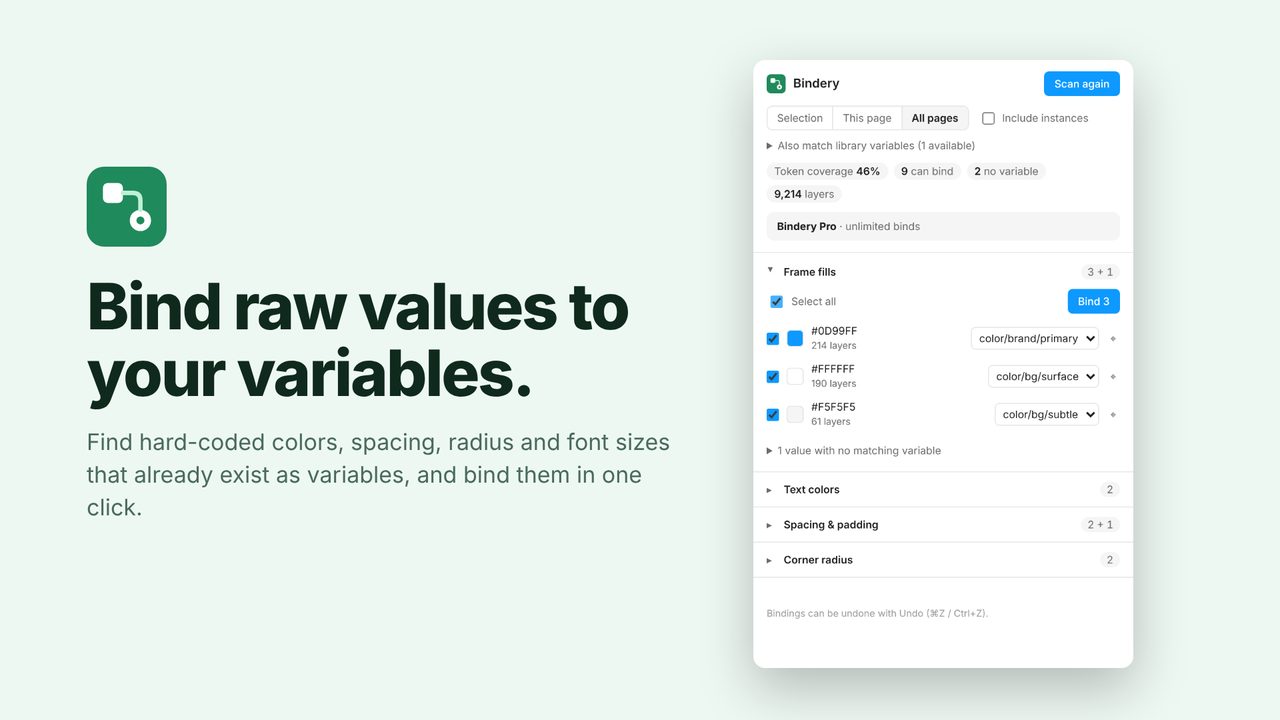The height and width of the screenshot is (720, 1280).
Task: Expand the Spacing & padding section
Action: pyautogui.click(x=943, y=525)
